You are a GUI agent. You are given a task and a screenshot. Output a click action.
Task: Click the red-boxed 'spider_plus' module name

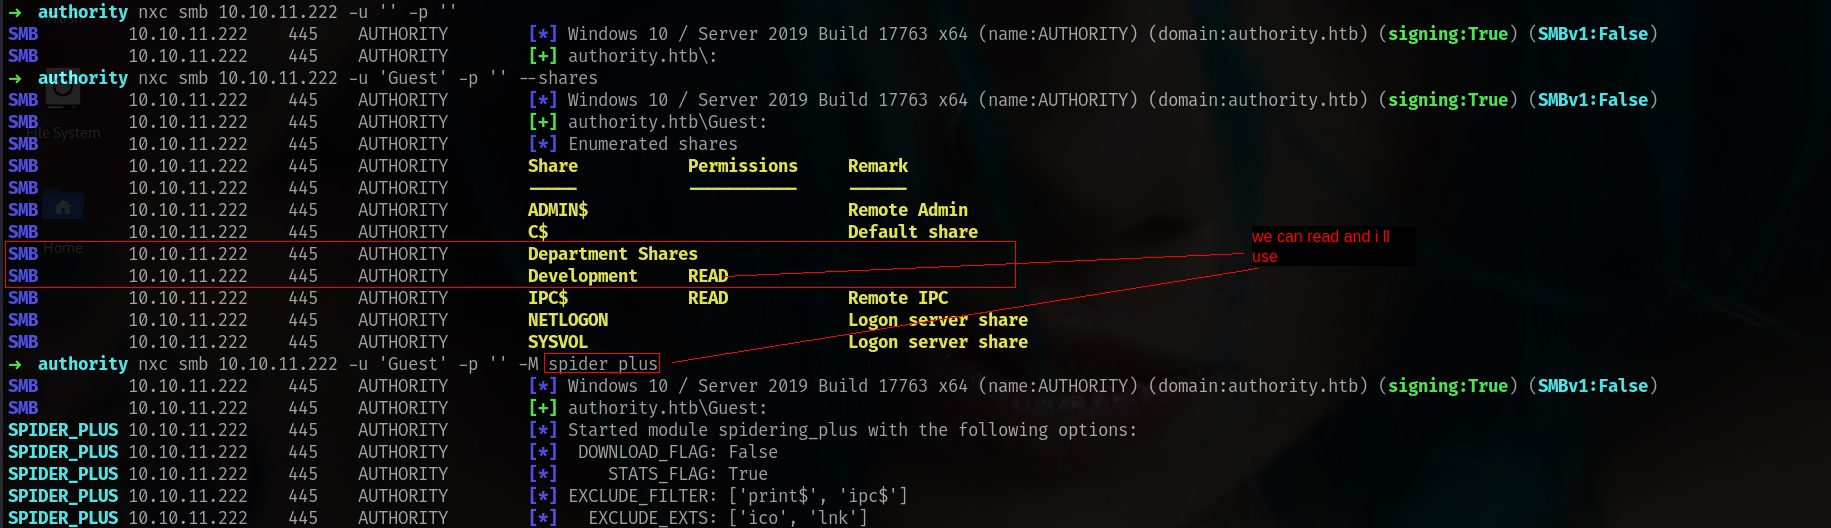tap(603, 364)
